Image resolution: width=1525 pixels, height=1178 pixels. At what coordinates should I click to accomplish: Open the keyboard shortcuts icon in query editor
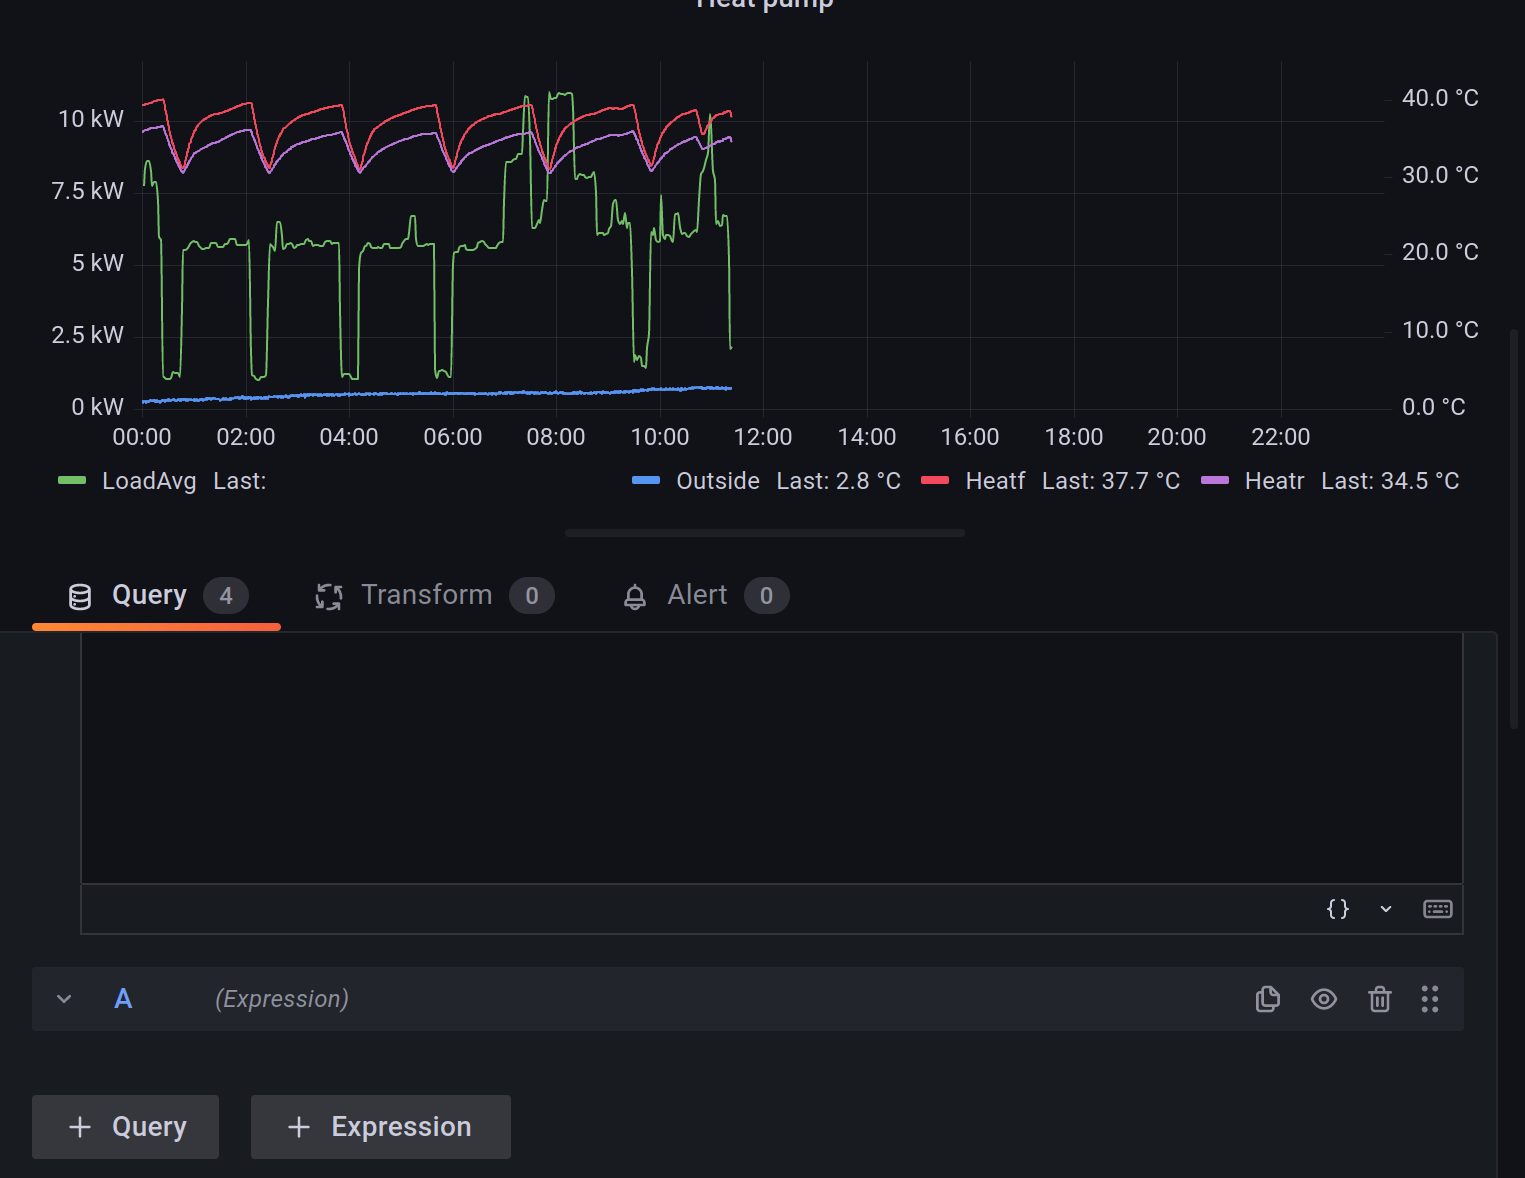click(1437, 908)
